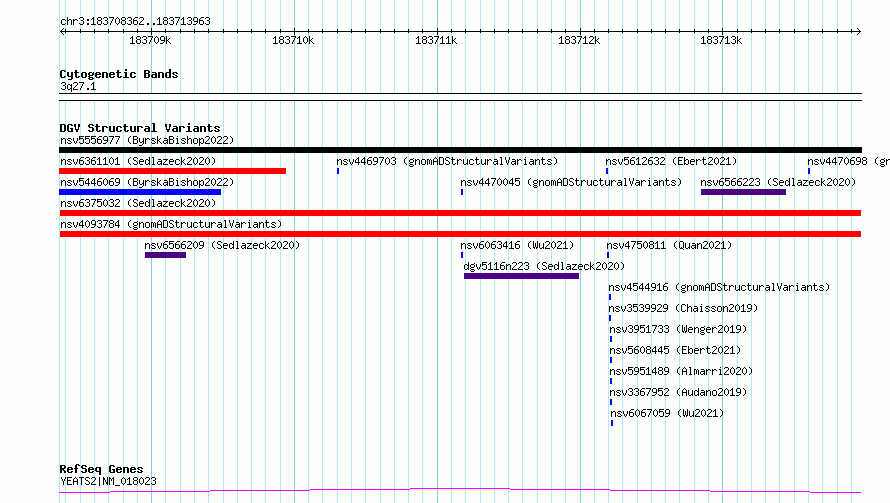Select the purple nsv6566223 variant bar

744,192
